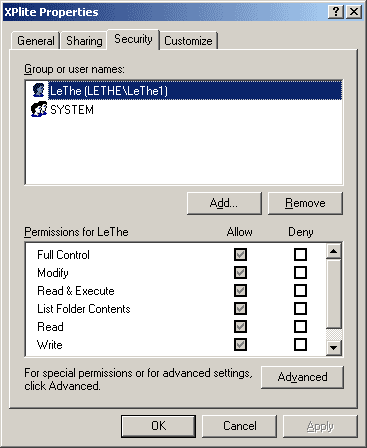
Task: Go to the Customize tab
Action: [188, 41]
